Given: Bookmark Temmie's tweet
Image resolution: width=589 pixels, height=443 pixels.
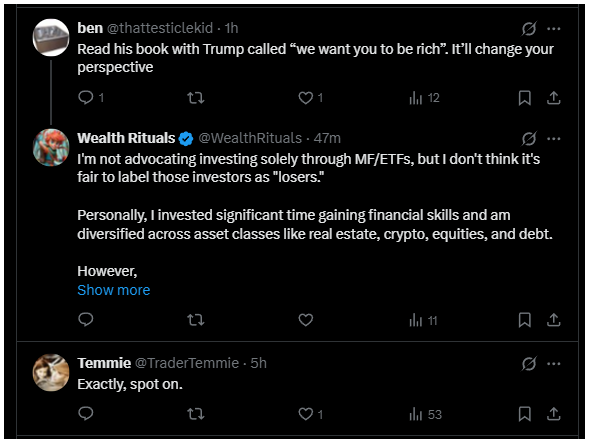Looking at the screenshot, I should 524,414.
